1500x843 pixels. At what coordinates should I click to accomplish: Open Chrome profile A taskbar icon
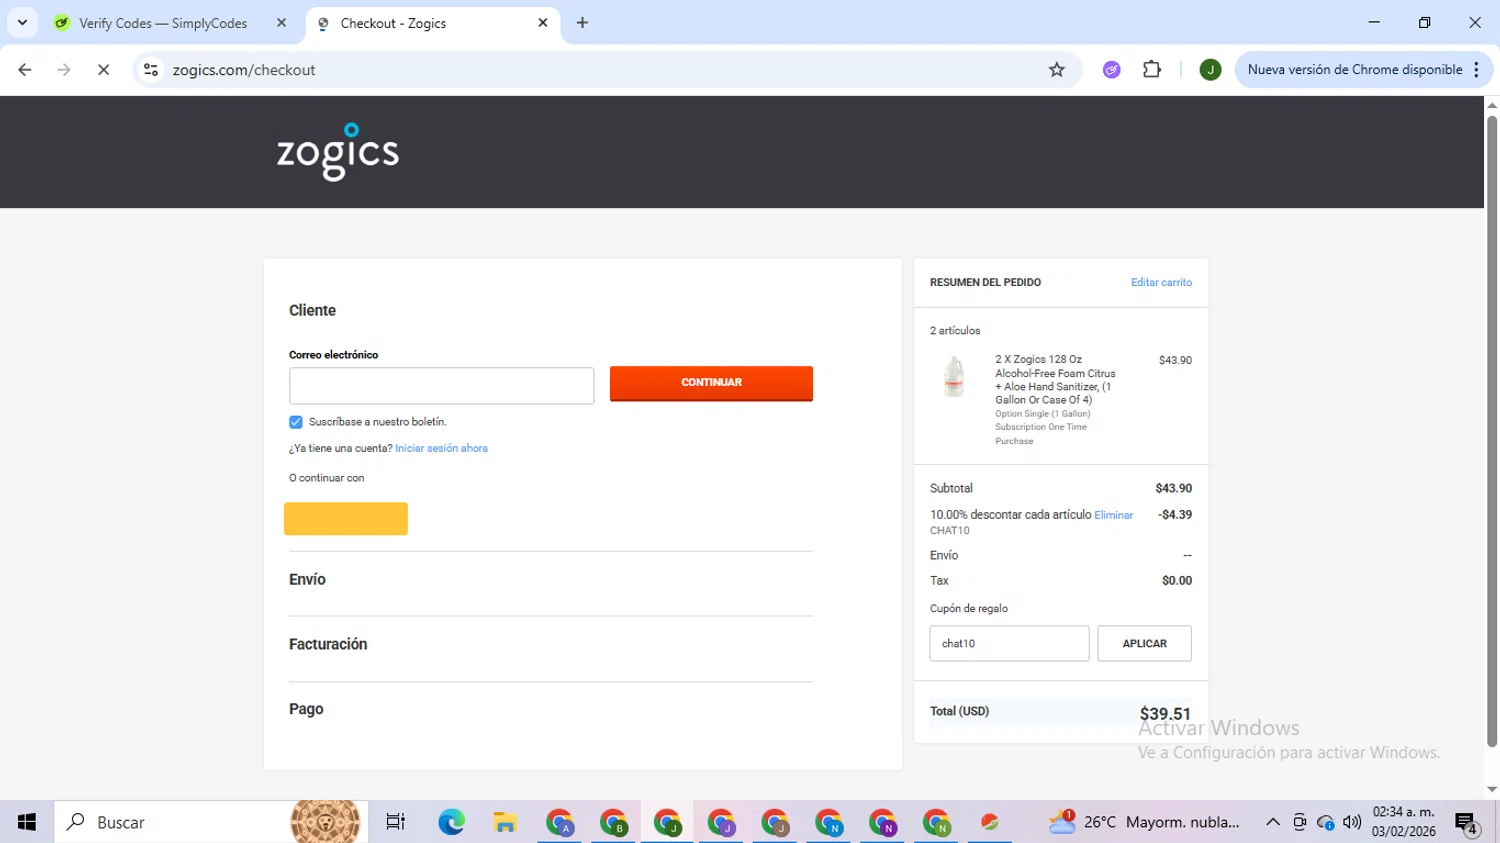pos(560,822)
